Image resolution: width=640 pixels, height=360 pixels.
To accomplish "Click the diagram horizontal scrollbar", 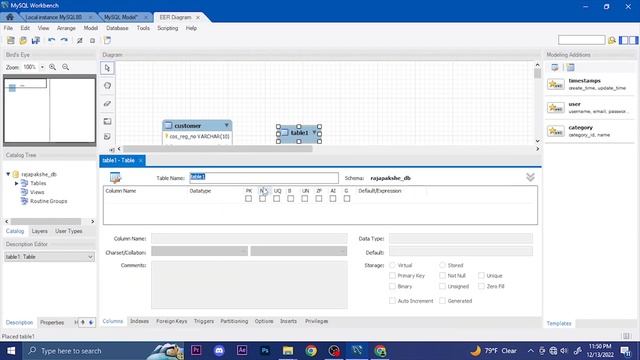I will [x=218, y=149].
